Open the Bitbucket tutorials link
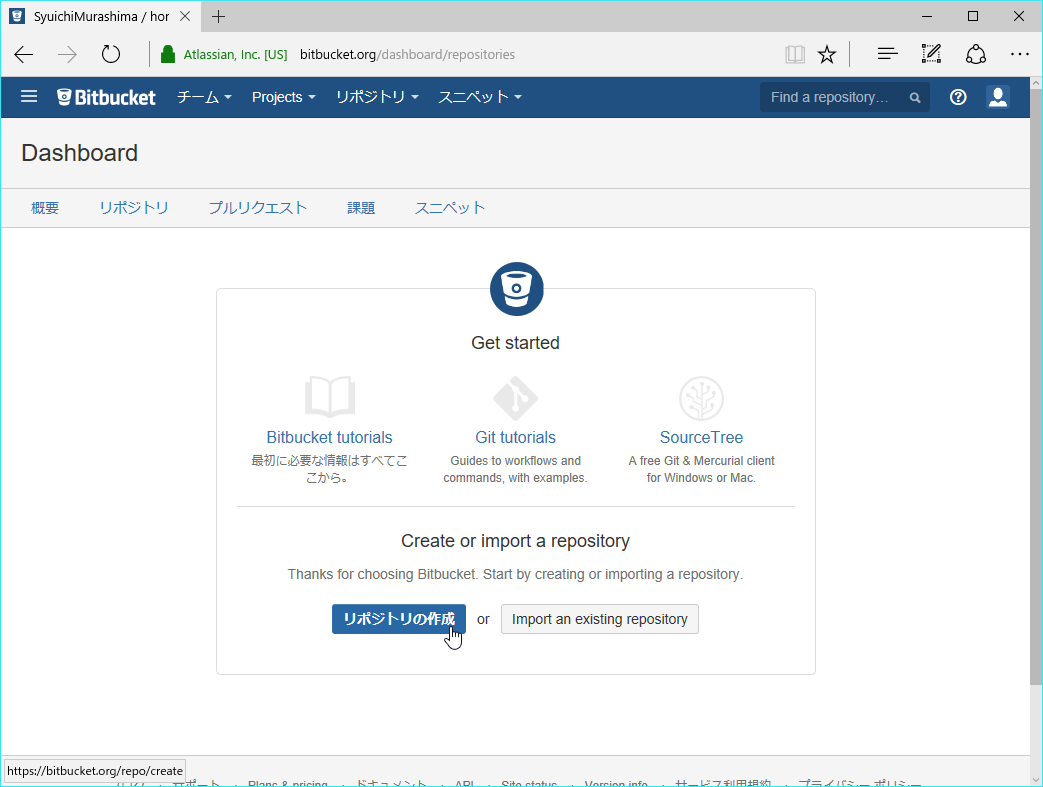This screenshot has height=787, width=1043. 329,437
